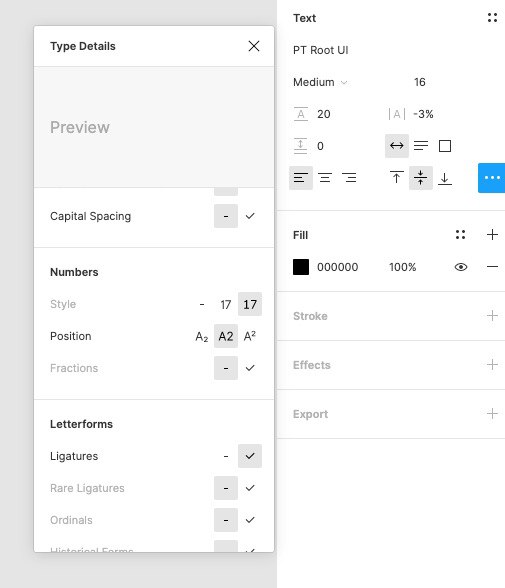Enable Capital Spacing with checkmark
This screenshot has height=588, width=505.
(x=250, y=216)
